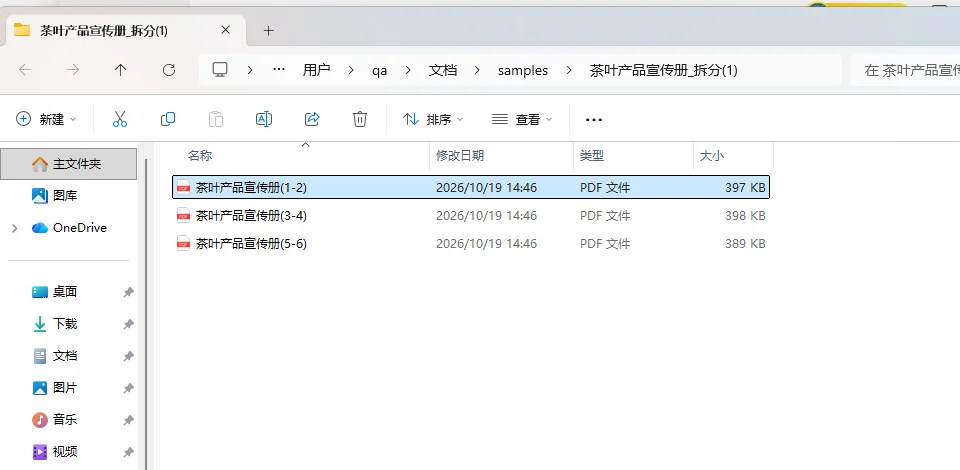This screenshot has width=960, height=470.
Task: Select file name 茶叶产品宣传册(1-2)
Action: click(251, 188)
